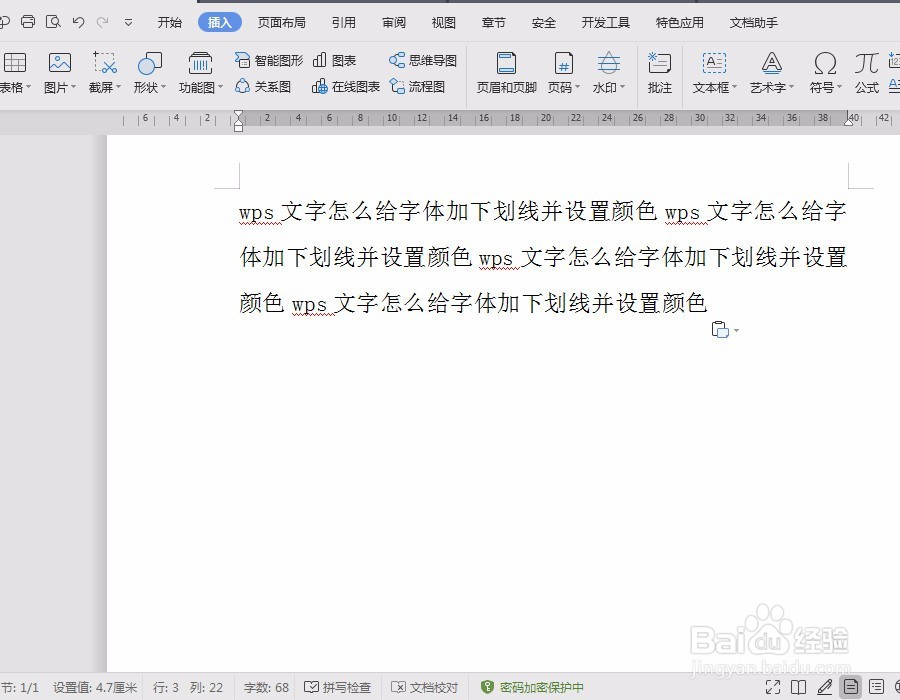
Task: Open the 形状 dropdown arrow
Action: (163, 87)
